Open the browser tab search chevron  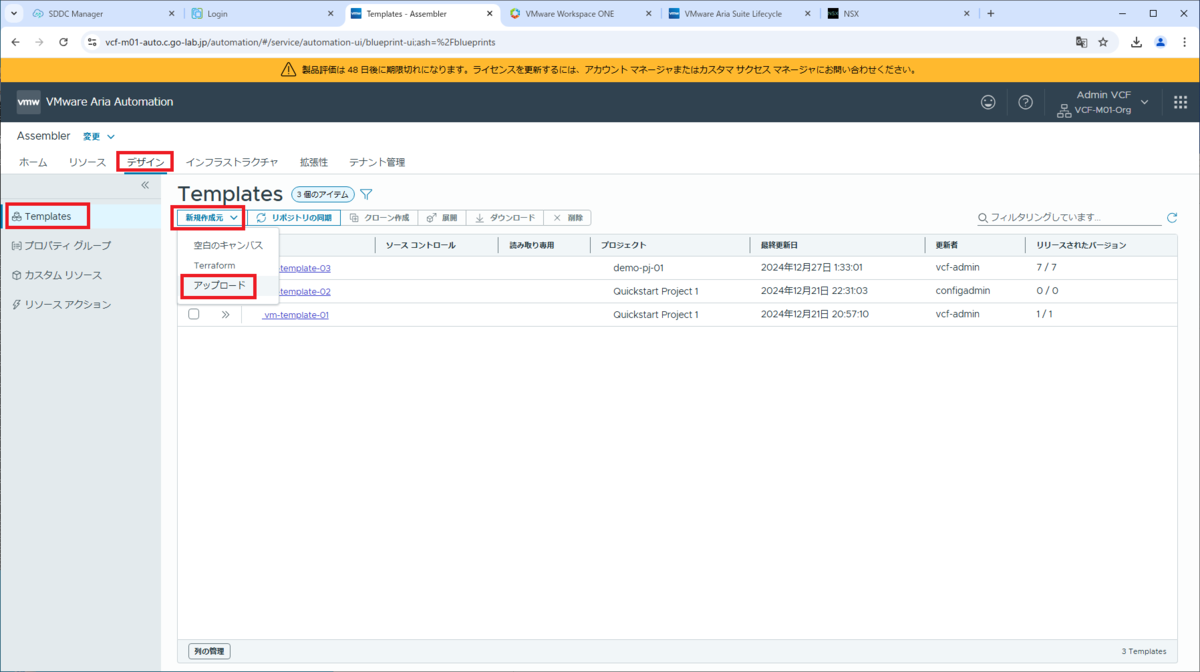point(14,14)
